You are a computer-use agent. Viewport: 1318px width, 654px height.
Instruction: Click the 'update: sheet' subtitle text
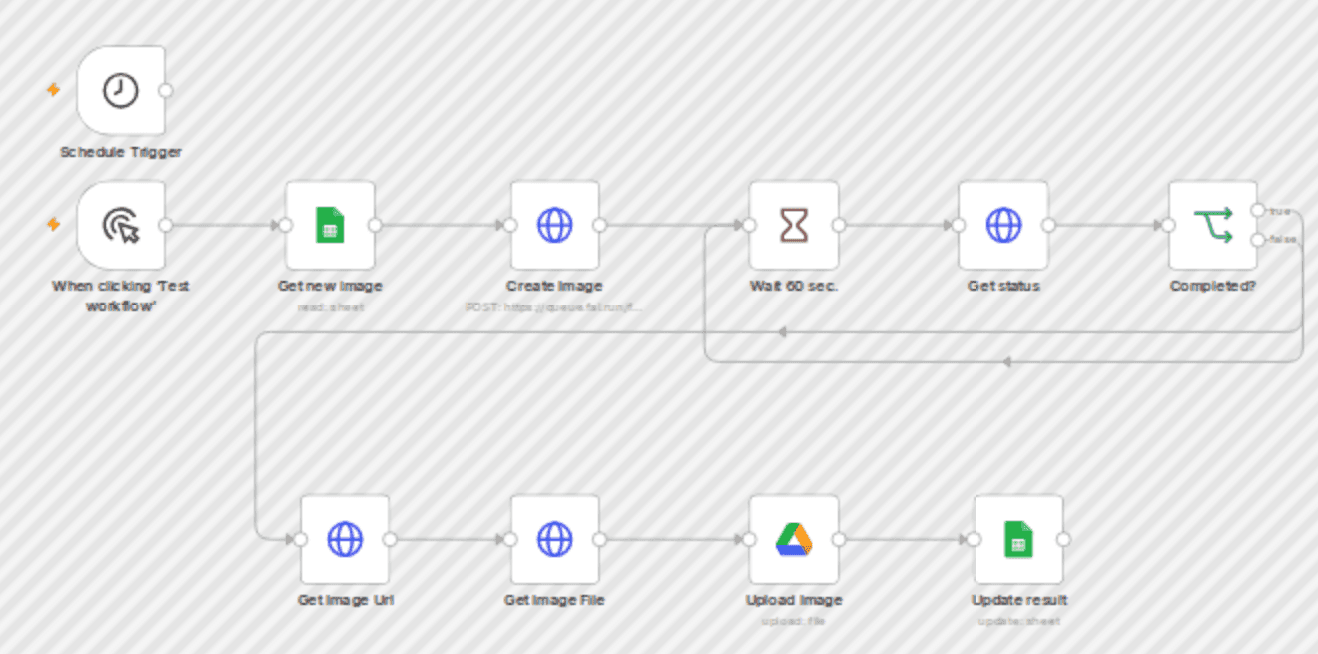1019,621
